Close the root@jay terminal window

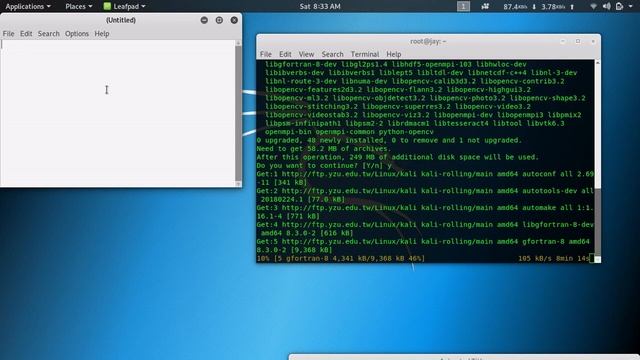593,41
